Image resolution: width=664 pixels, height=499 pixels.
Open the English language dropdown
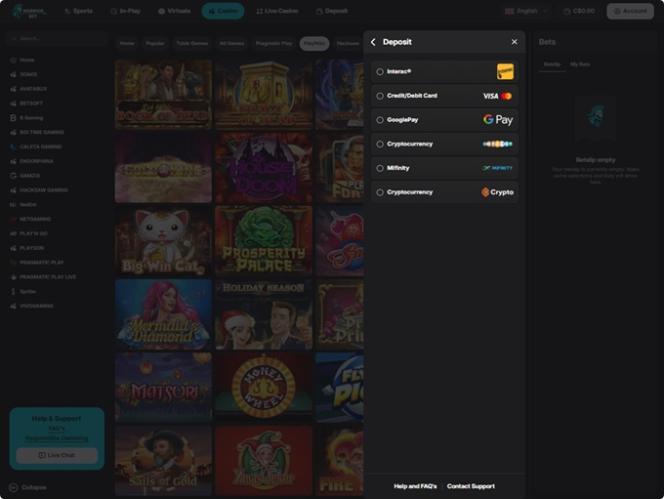526,11
